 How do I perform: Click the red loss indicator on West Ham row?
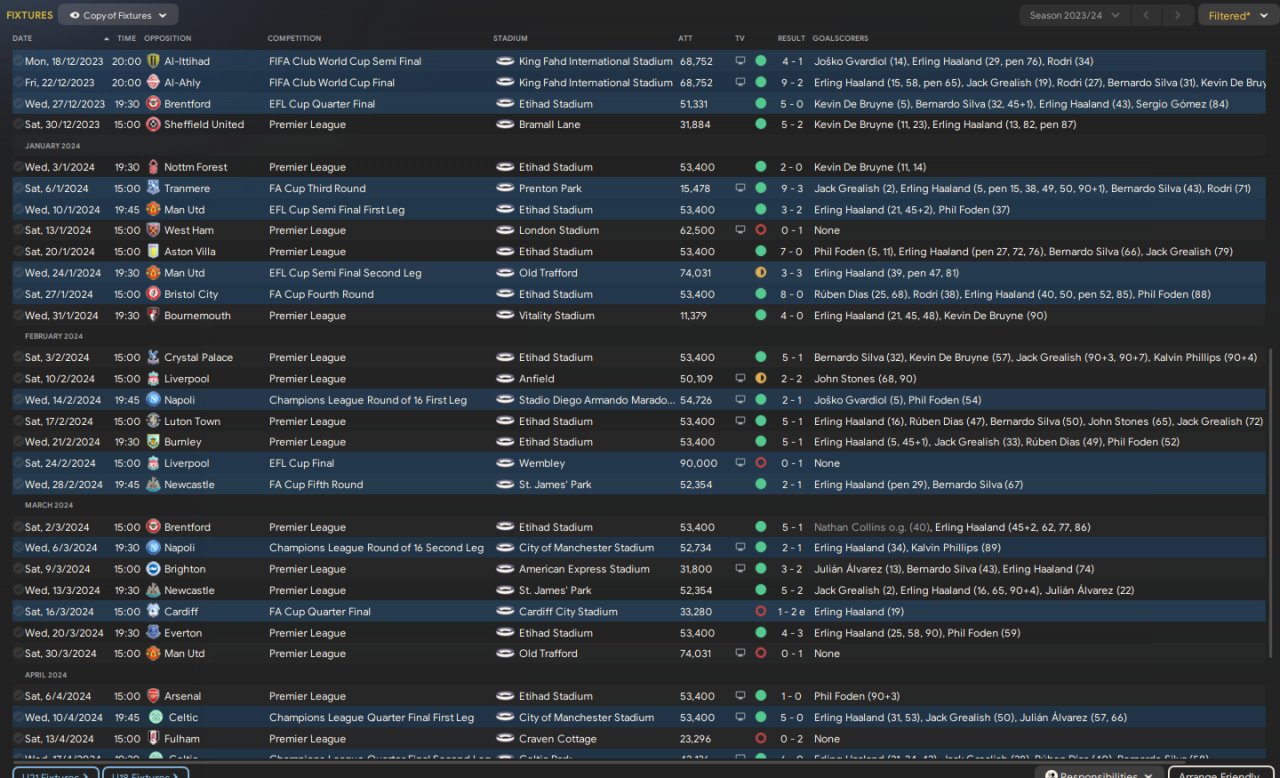point(760,230)
